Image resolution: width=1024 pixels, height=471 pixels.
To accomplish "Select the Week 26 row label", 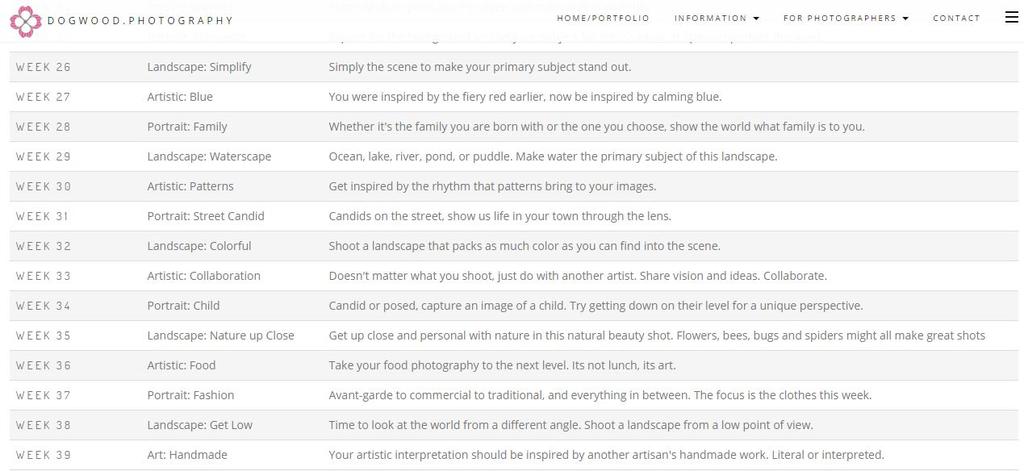I will pyautogui.click(x=43, y=67).
